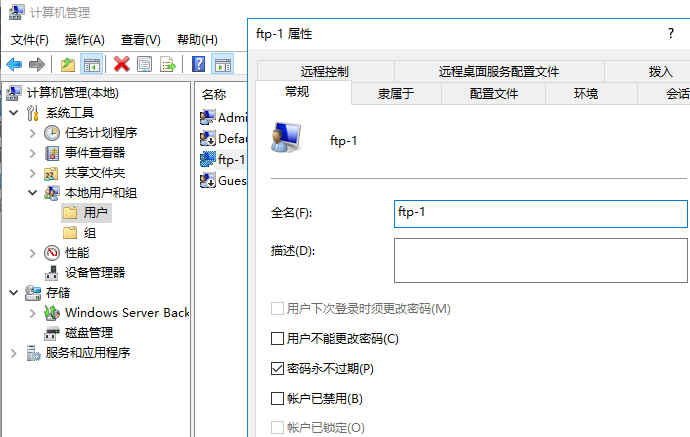Click the Windows Server Backup icon
Screen dimensions: 690x437
coord(52,313)
